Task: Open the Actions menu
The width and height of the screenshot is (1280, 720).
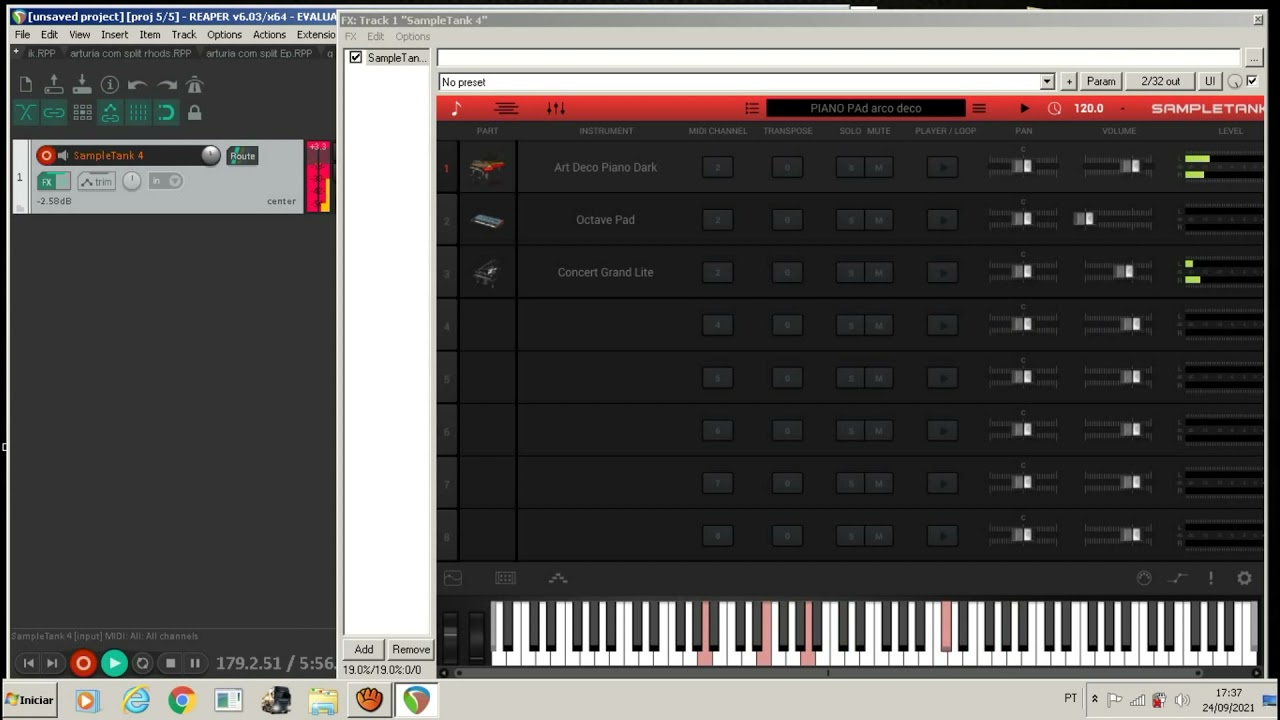Action: (269, 34)
